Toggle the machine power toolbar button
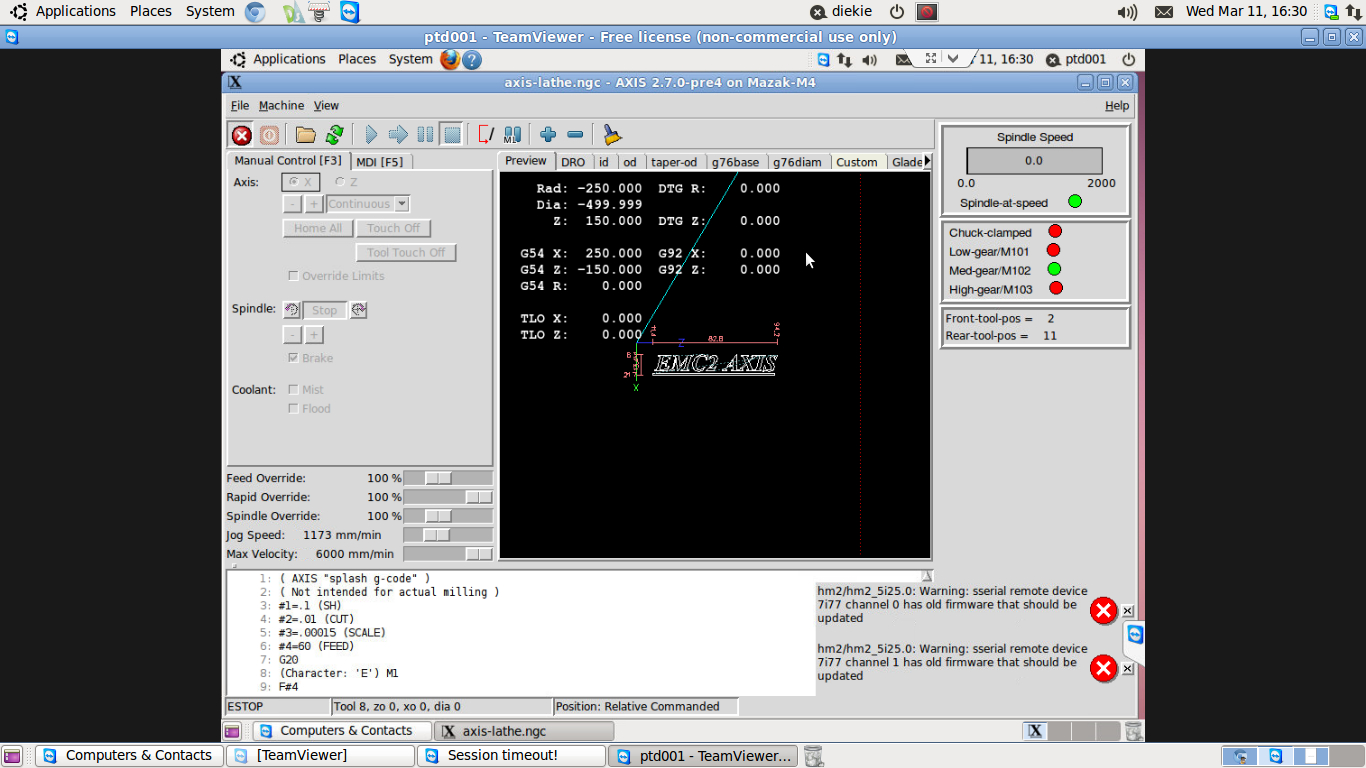This screenshot has height=768, width=1366. pyautogui.click(x=269, y=135)
